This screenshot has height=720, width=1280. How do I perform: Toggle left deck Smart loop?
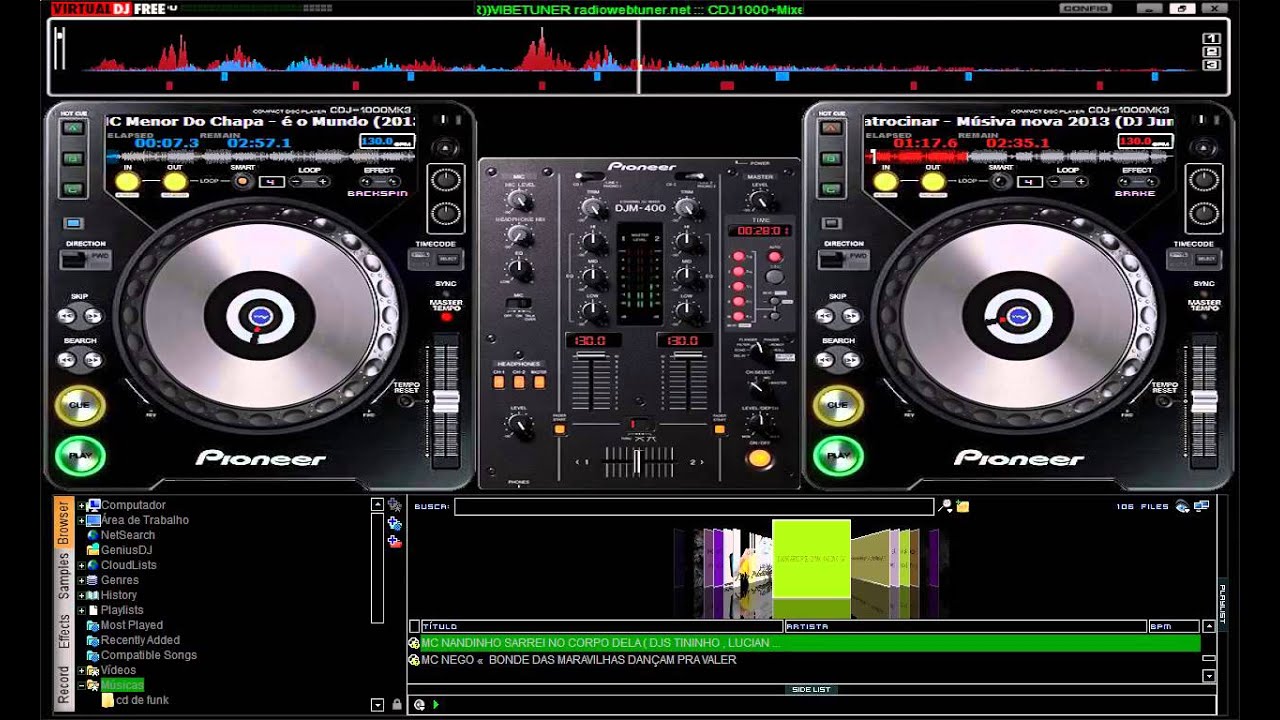(x=243, y=181)
